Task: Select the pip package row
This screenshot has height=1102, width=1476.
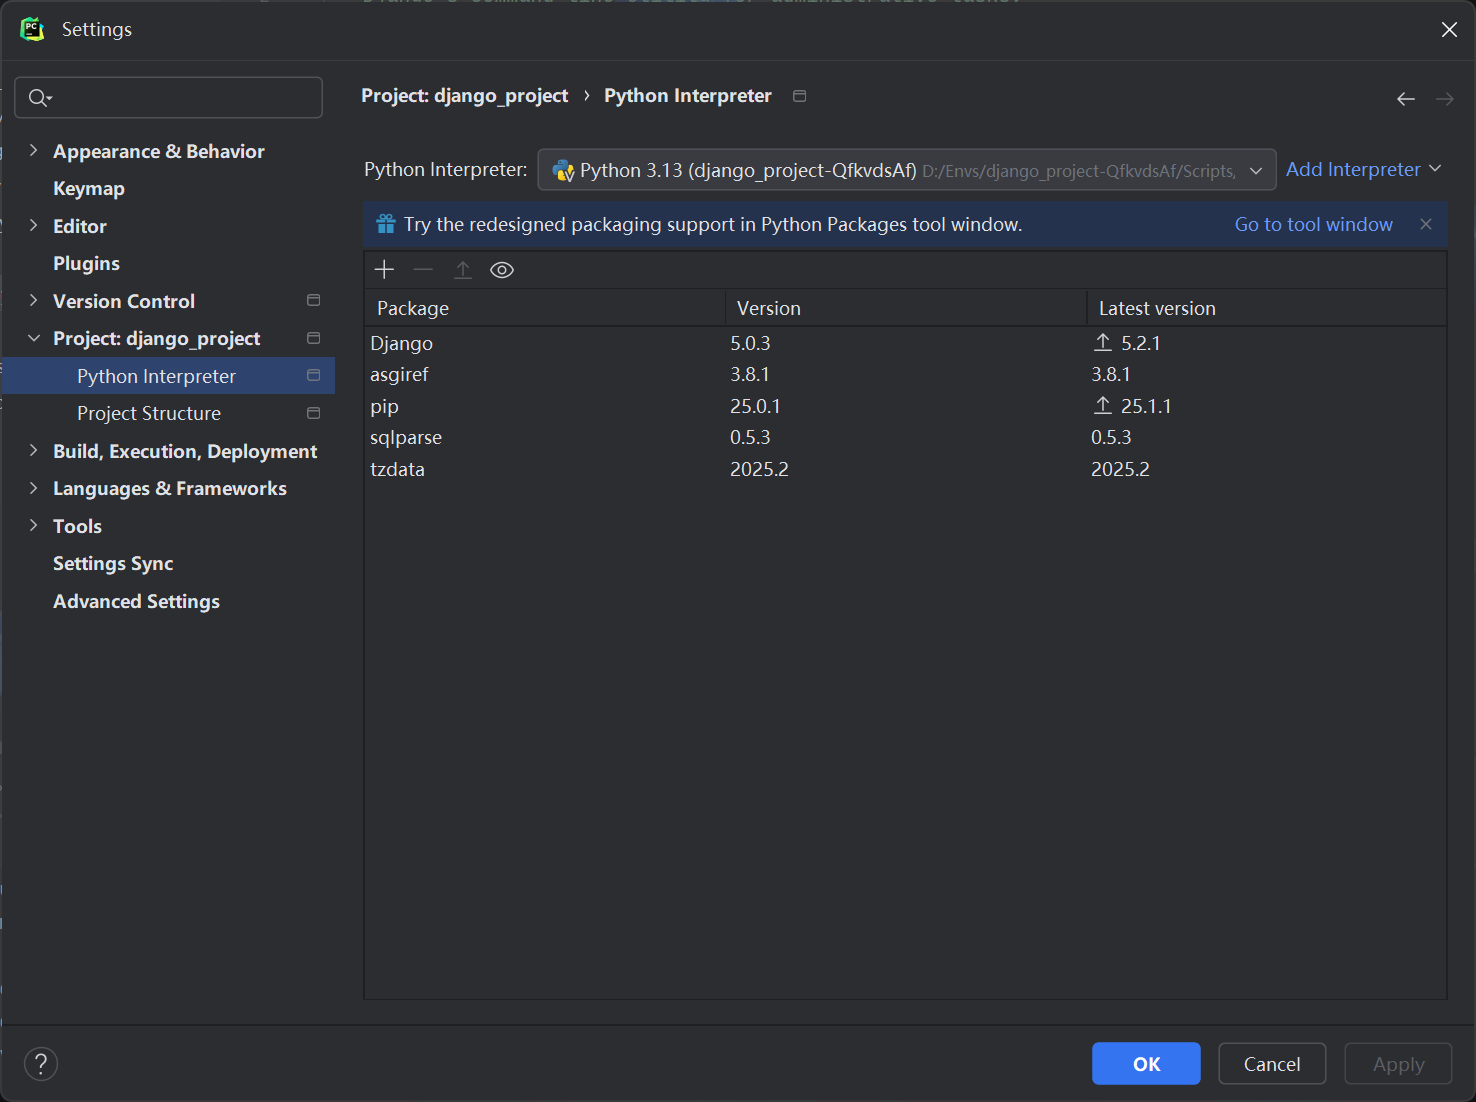Action: pyautogui.click(x=905, y=406)
